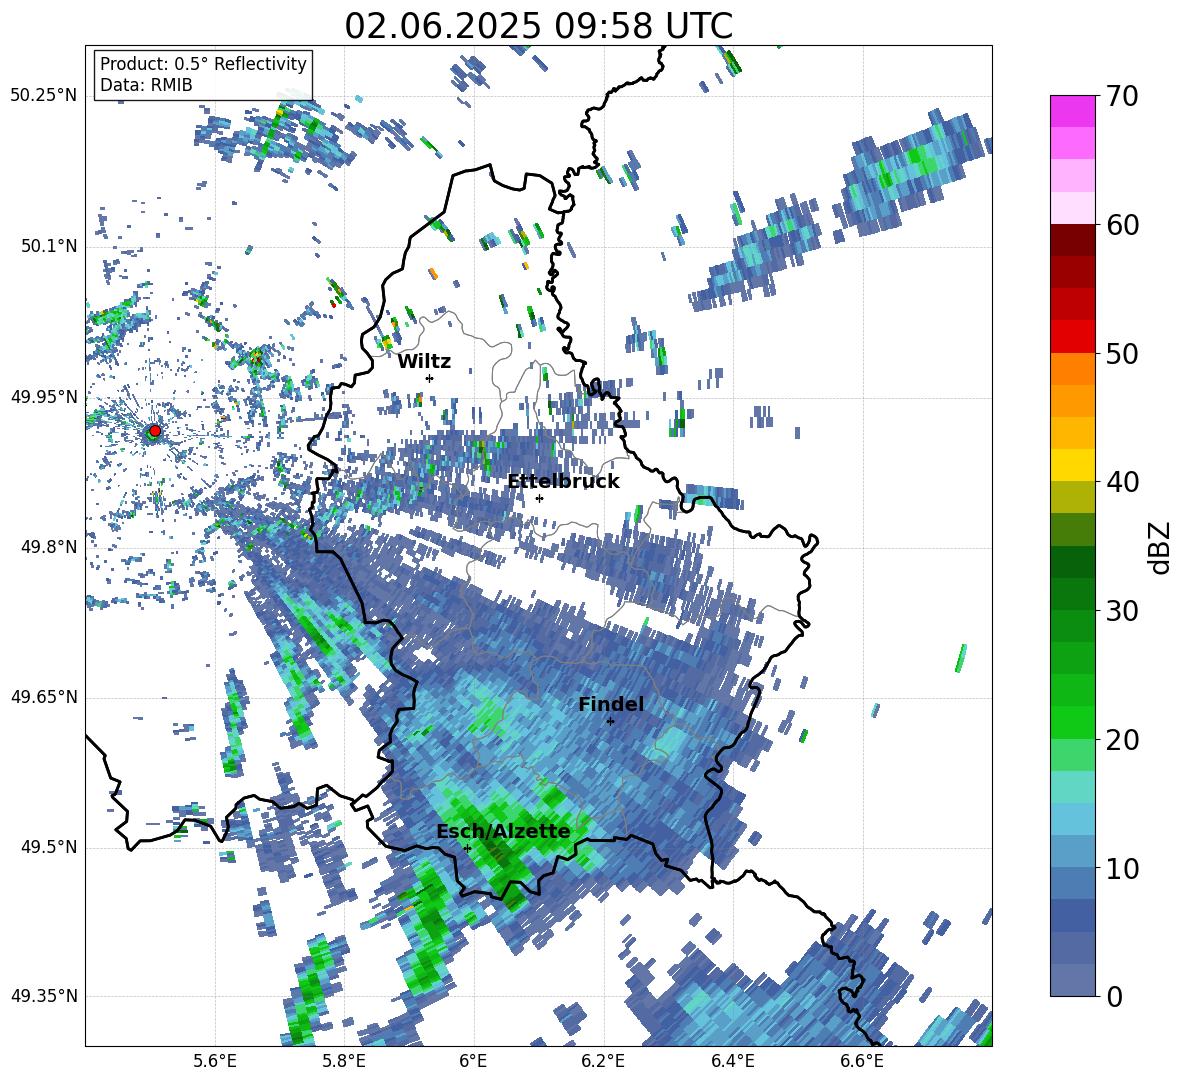Pick the dark red swatch below 60
Image resolution: width=1184 pixels, height=1081 pixels.
tap(1072, 240)
